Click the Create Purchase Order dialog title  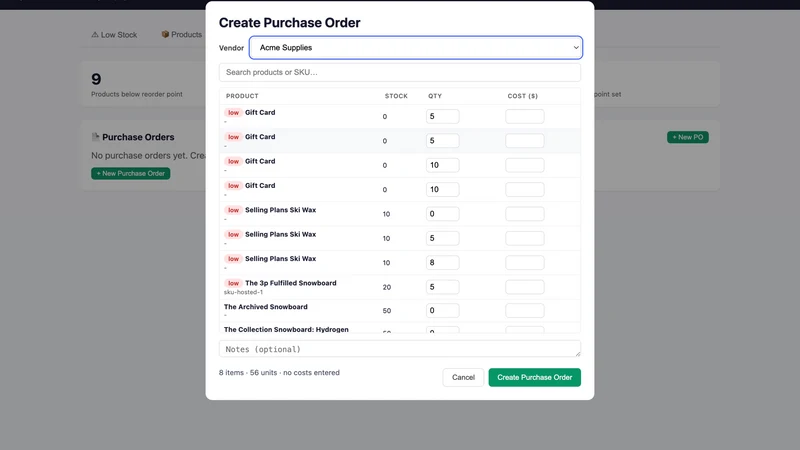[289, 23]
